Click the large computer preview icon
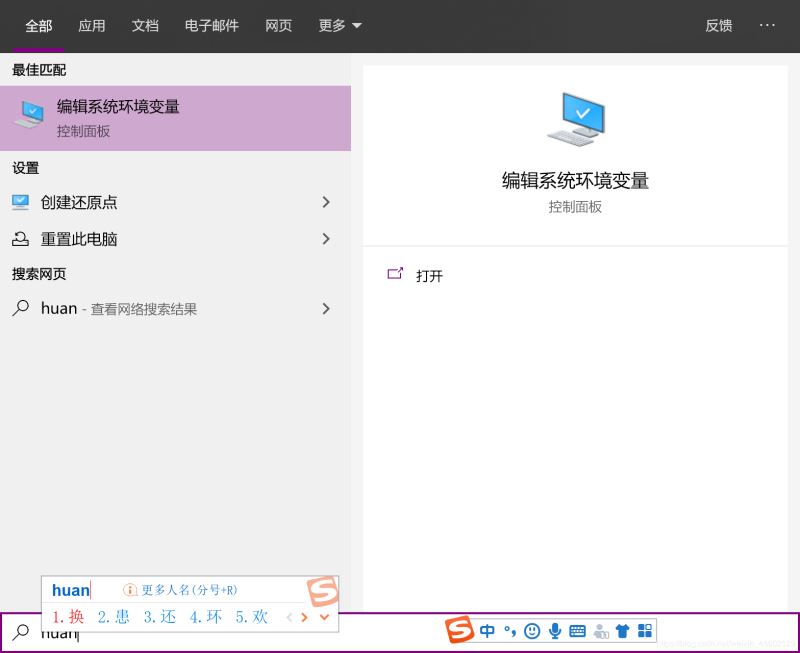800x653 pixels. (x=576, y=118)
